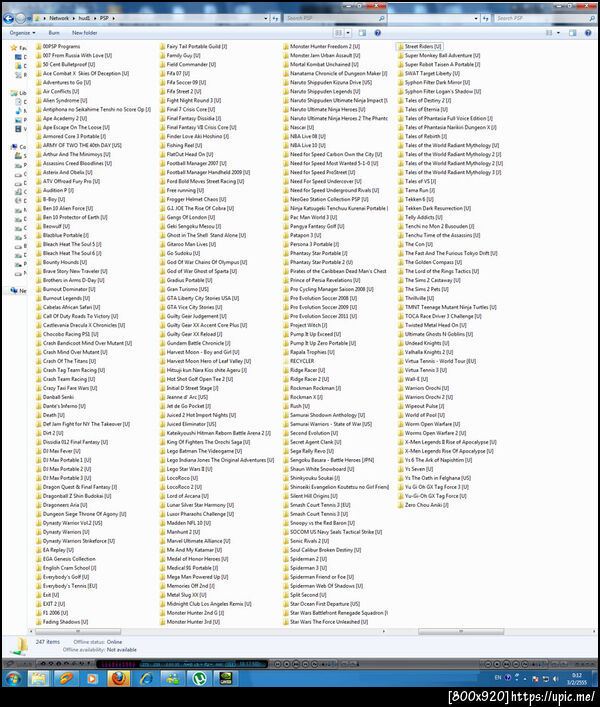The image size is (600, 707).
Task: Expand chevron after PSP in breadcrumb
Action: (114, 18)
